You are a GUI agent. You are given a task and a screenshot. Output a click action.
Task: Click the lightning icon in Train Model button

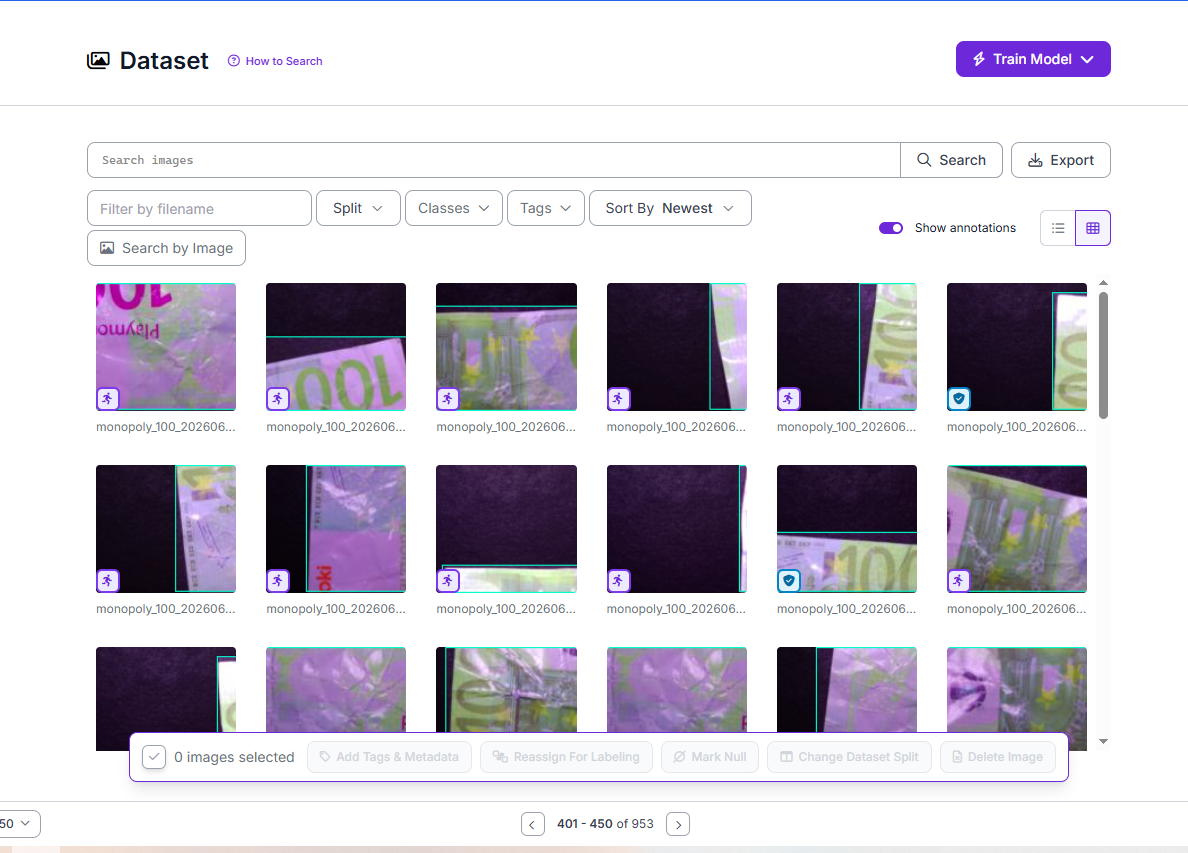pyautogui.click(x=979, y=59)
